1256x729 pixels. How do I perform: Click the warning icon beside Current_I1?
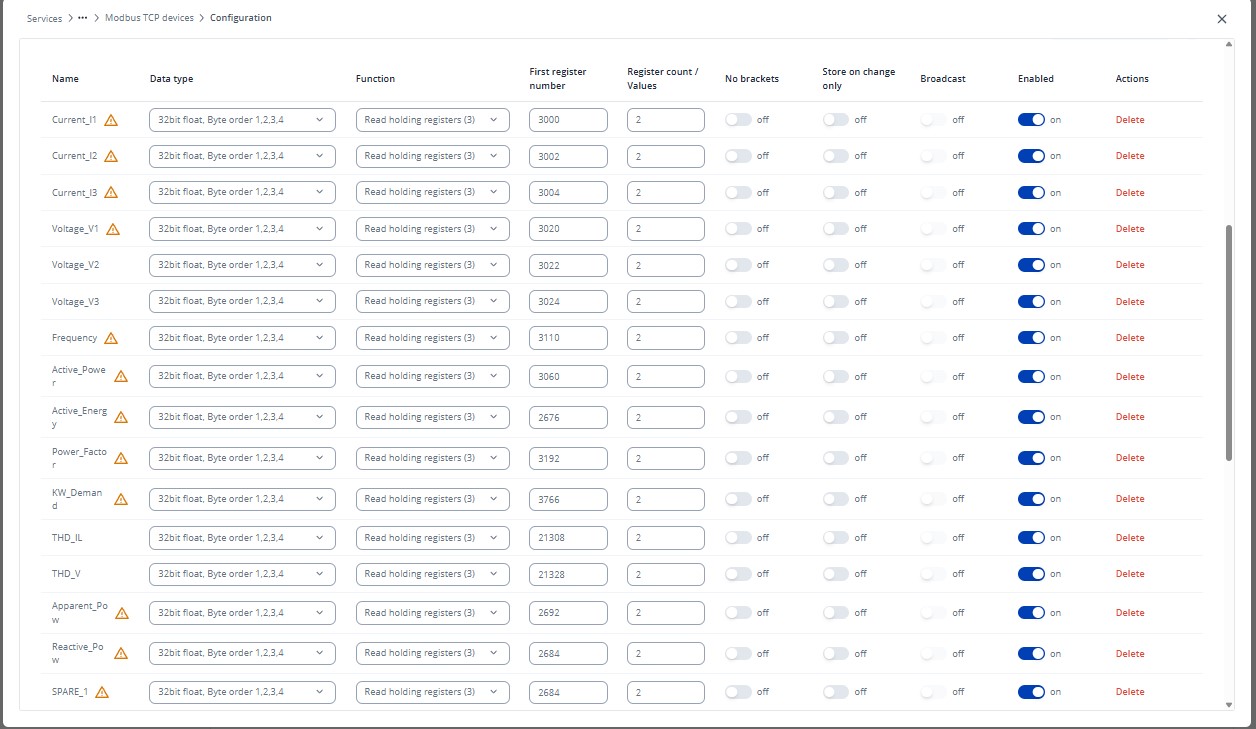(x=111, y=120)
